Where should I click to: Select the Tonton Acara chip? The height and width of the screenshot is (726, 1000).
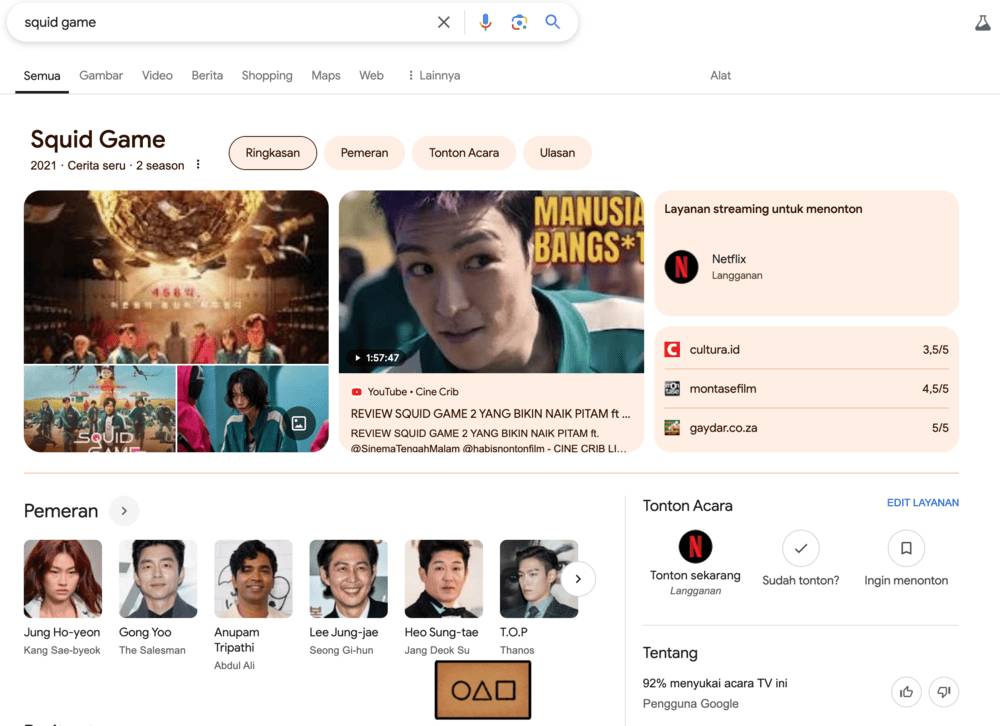464,153
